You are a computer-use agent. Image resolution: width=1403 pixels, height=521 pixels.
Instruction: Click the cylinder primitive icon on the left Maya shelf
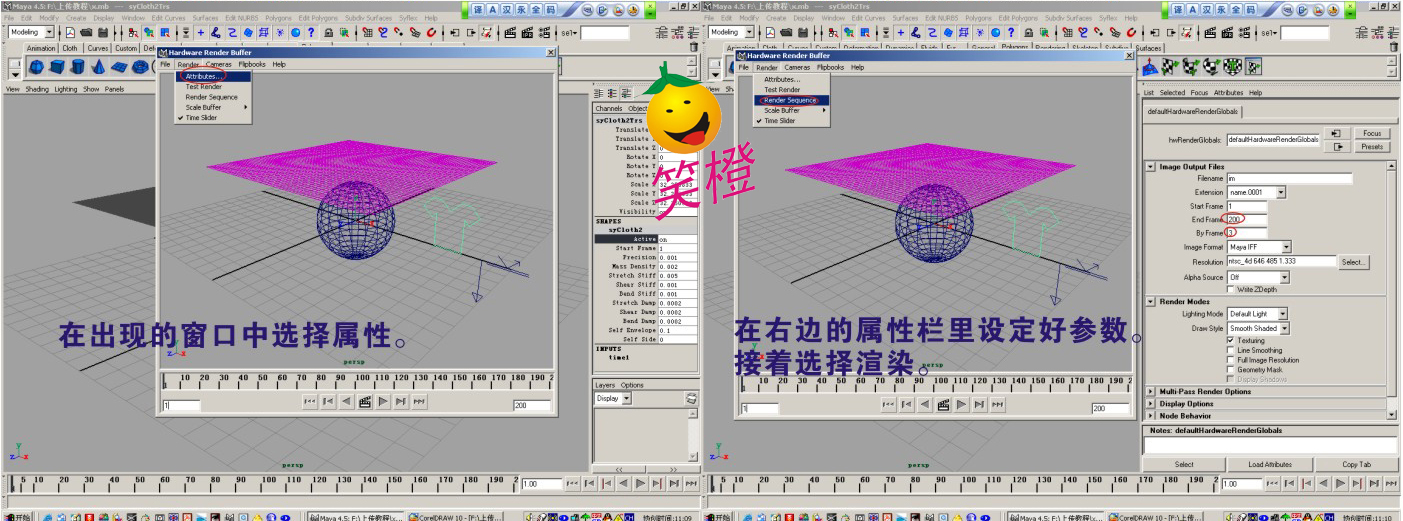pyautogui.click(x=77, y=67)
